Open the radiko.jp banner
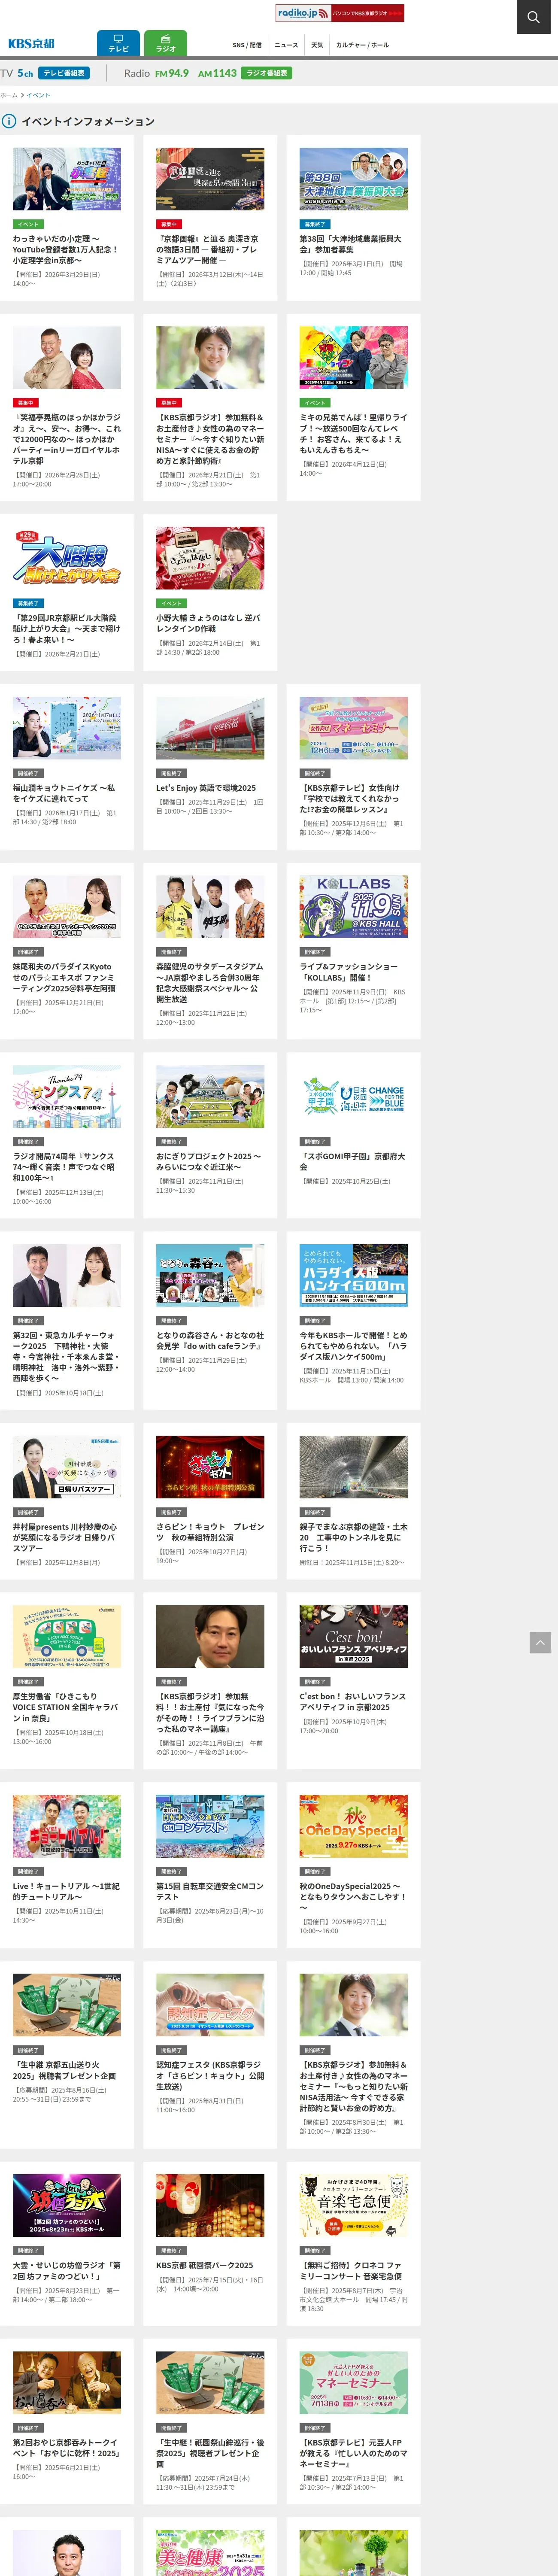Viewport: 558px width, 2576px height. tap(340, 13)
